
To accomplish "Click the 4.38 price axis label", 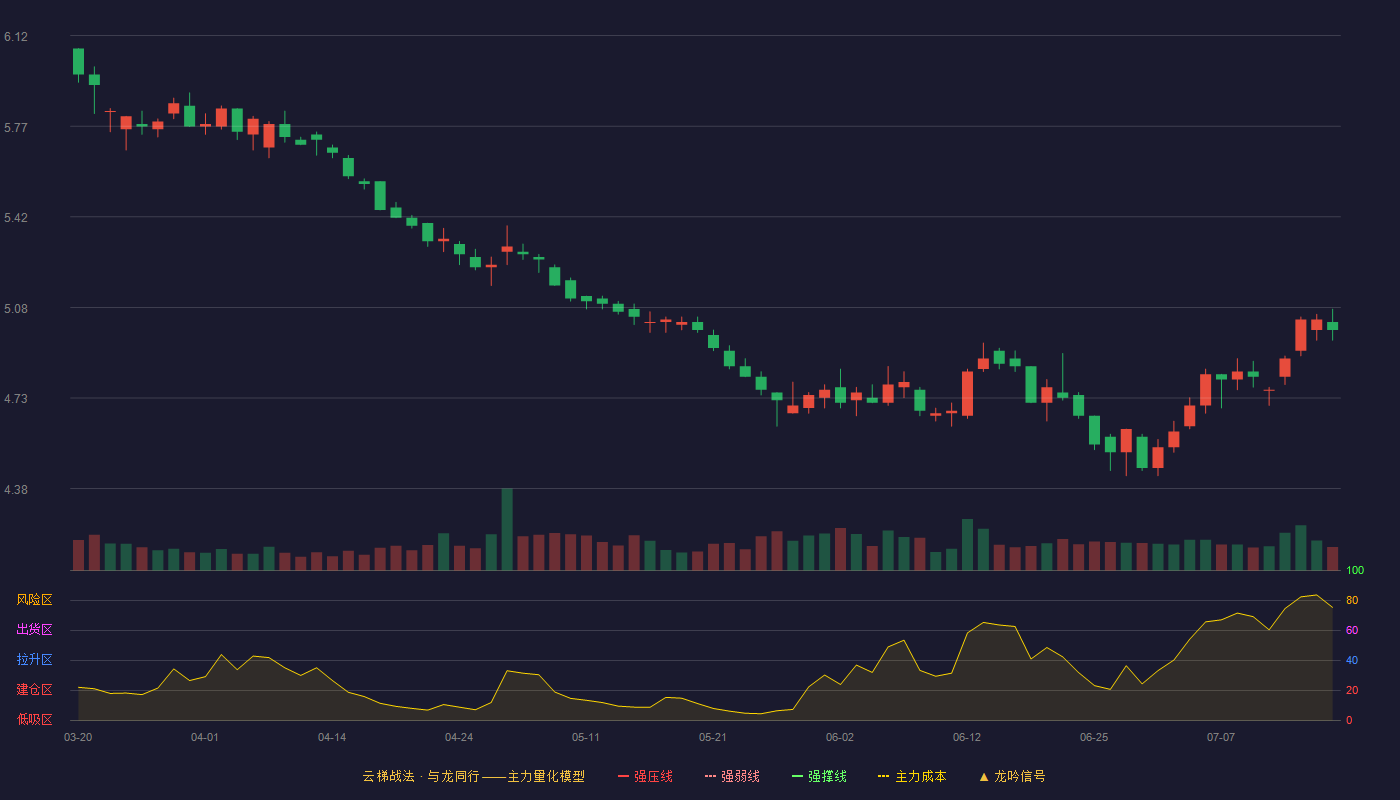I will pyautogui.click(x=16, y=490).
